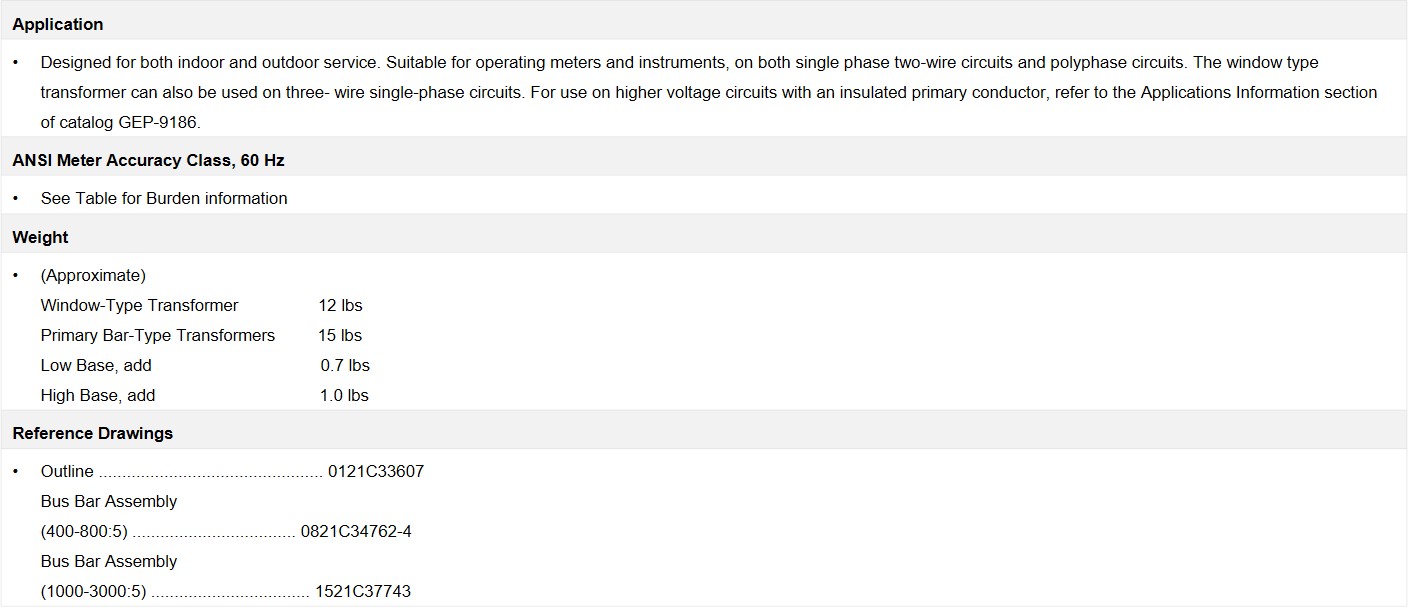Click the (400-800:5) ratio label

click(x=84, y=531)
